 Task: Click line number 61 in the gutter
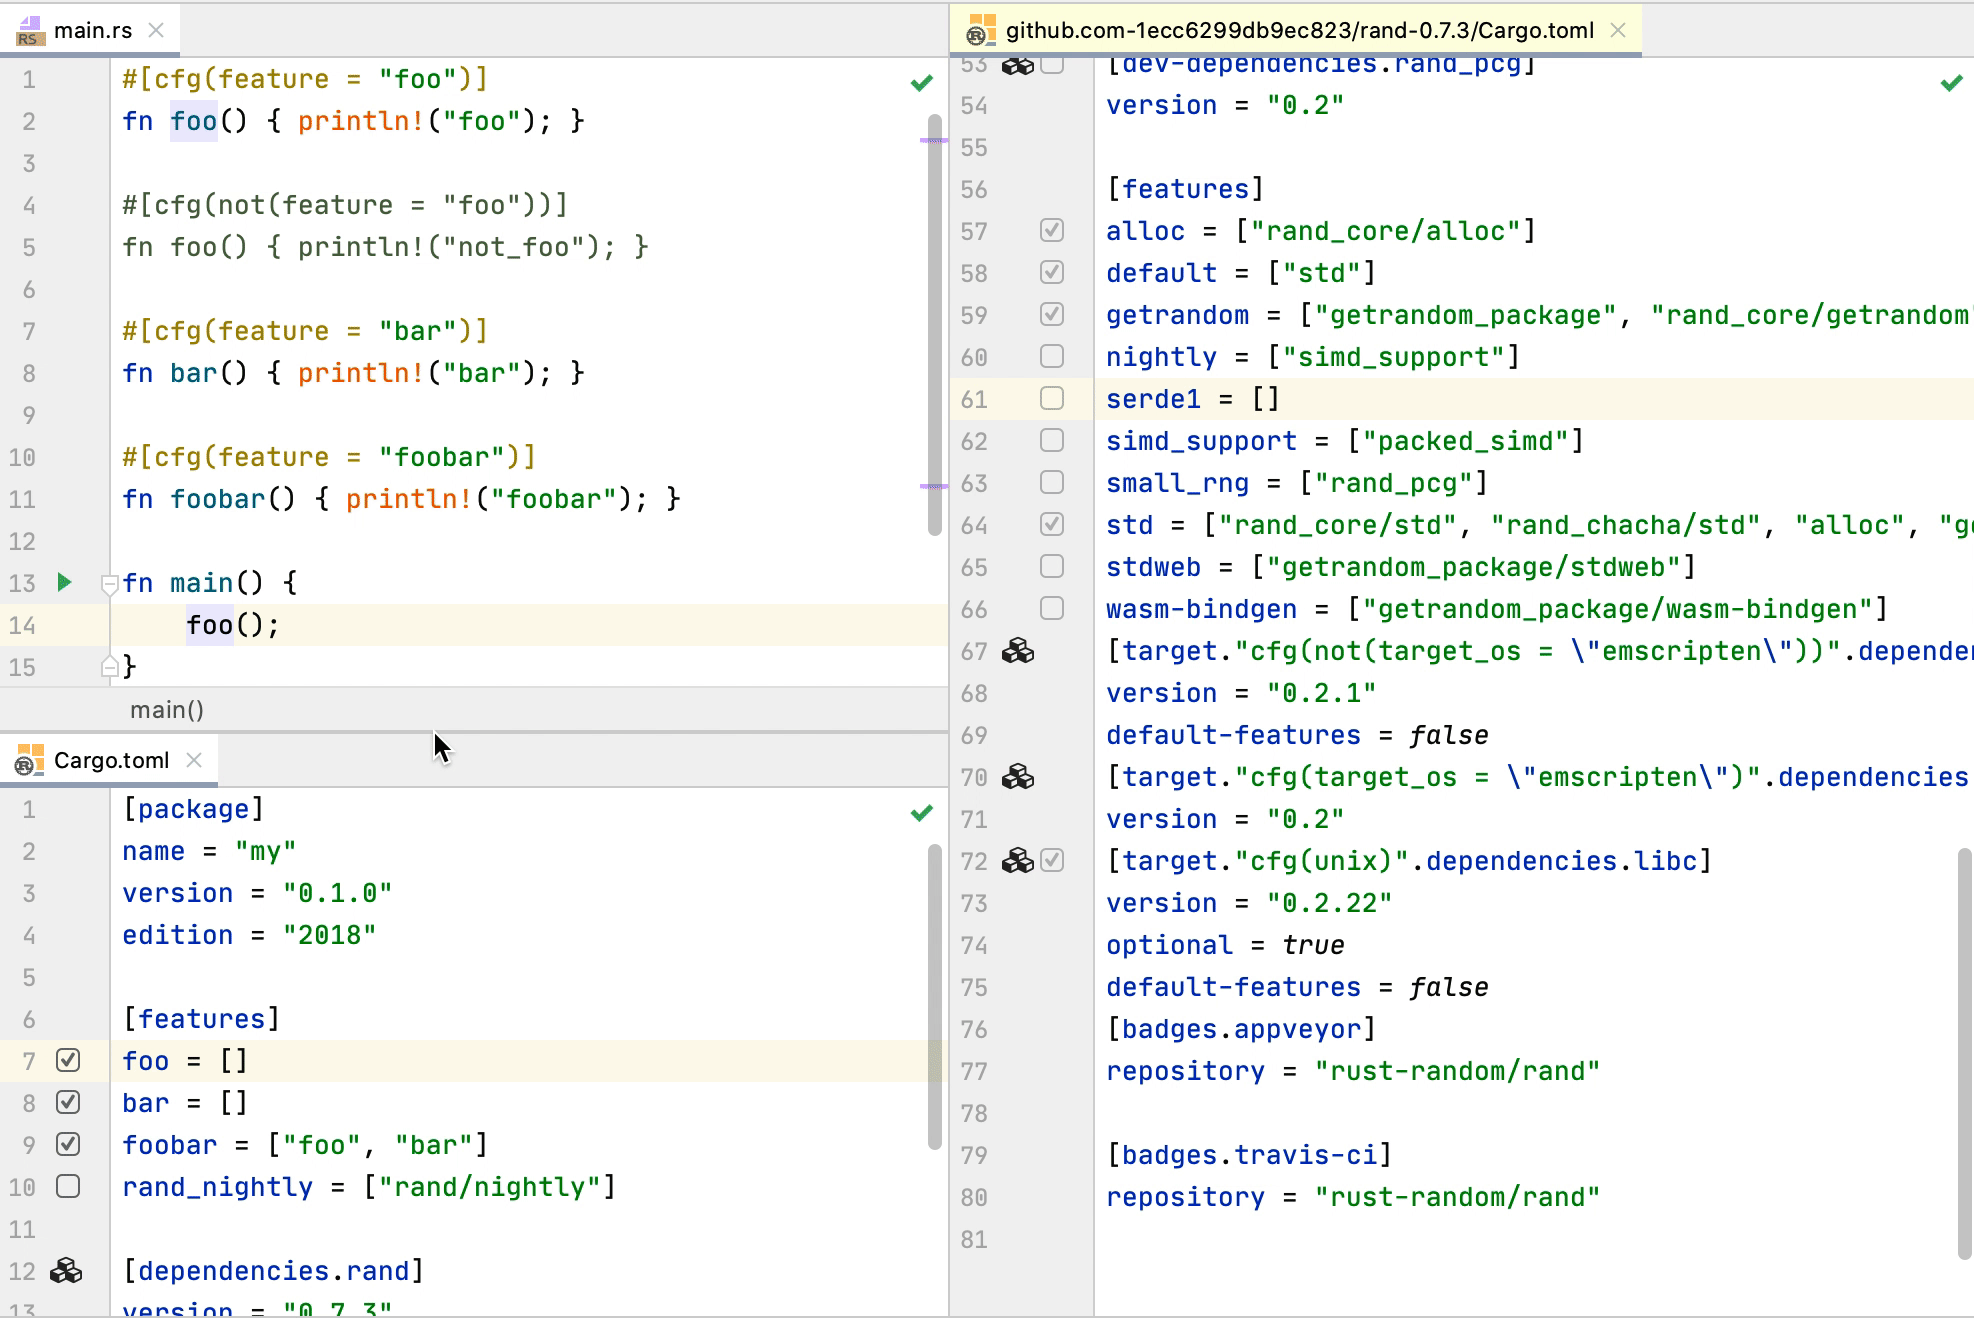tap(974, 399)
